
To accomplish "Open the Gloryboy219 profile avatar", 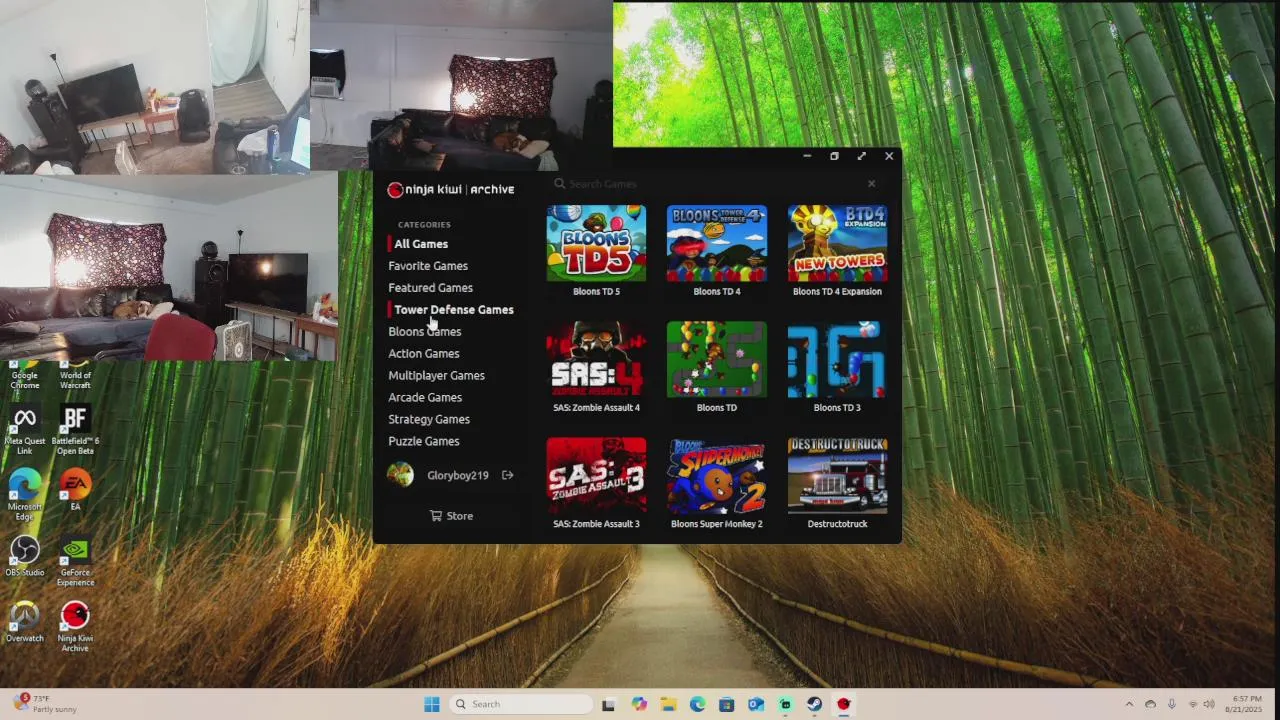I will tap(400, 475).
